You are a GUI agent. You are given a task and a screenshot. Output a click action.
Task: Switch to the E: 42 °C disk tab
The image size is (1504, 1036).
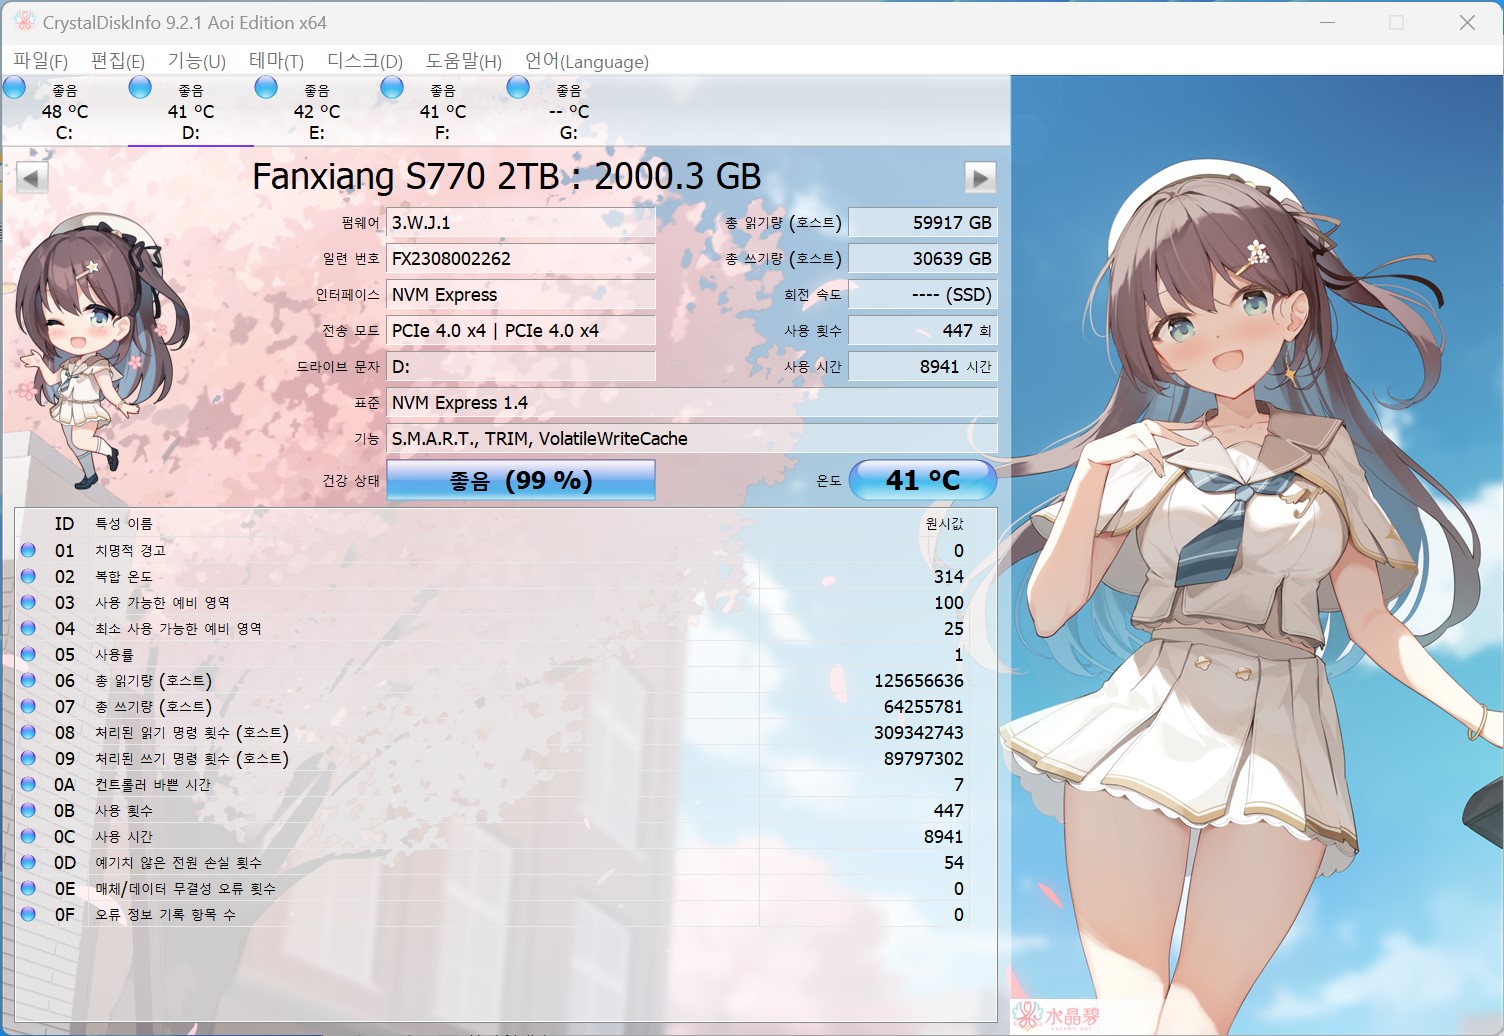(317, 111)
